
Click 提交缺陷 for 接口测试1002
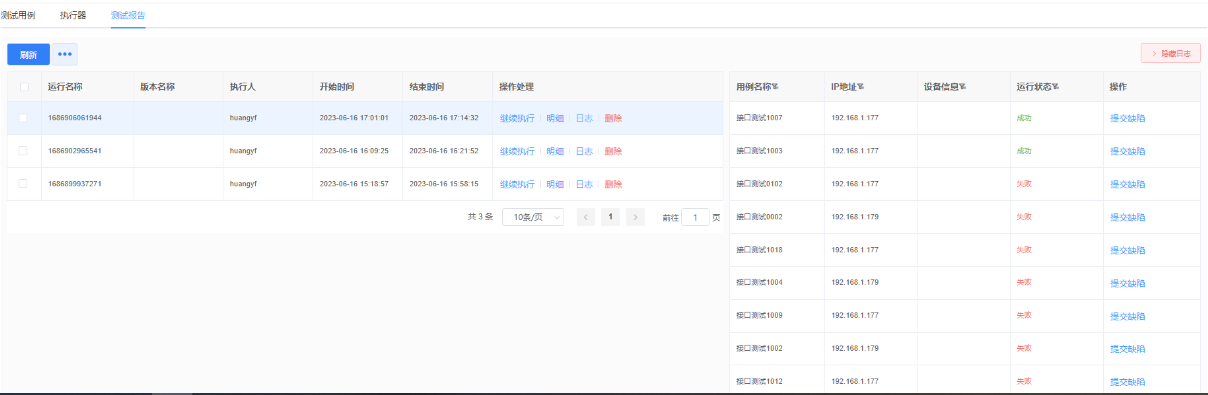tap(1127, 349)
